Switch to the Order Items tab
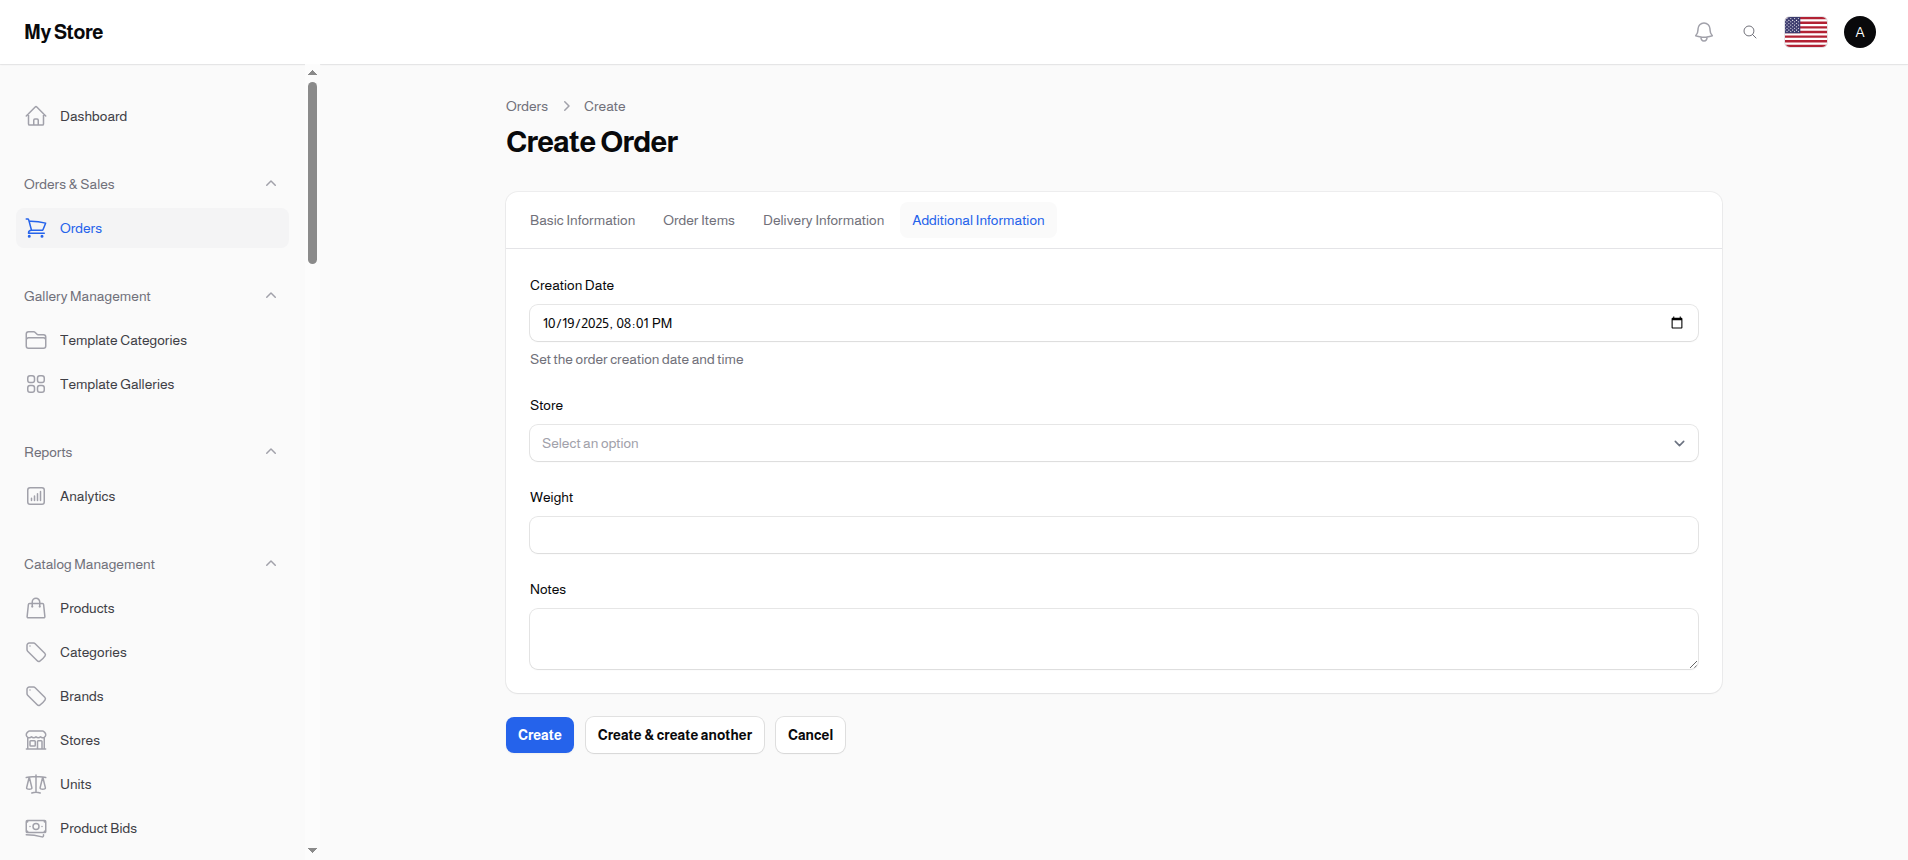The height and width of the screenshot is (860, 1908). 699,220
